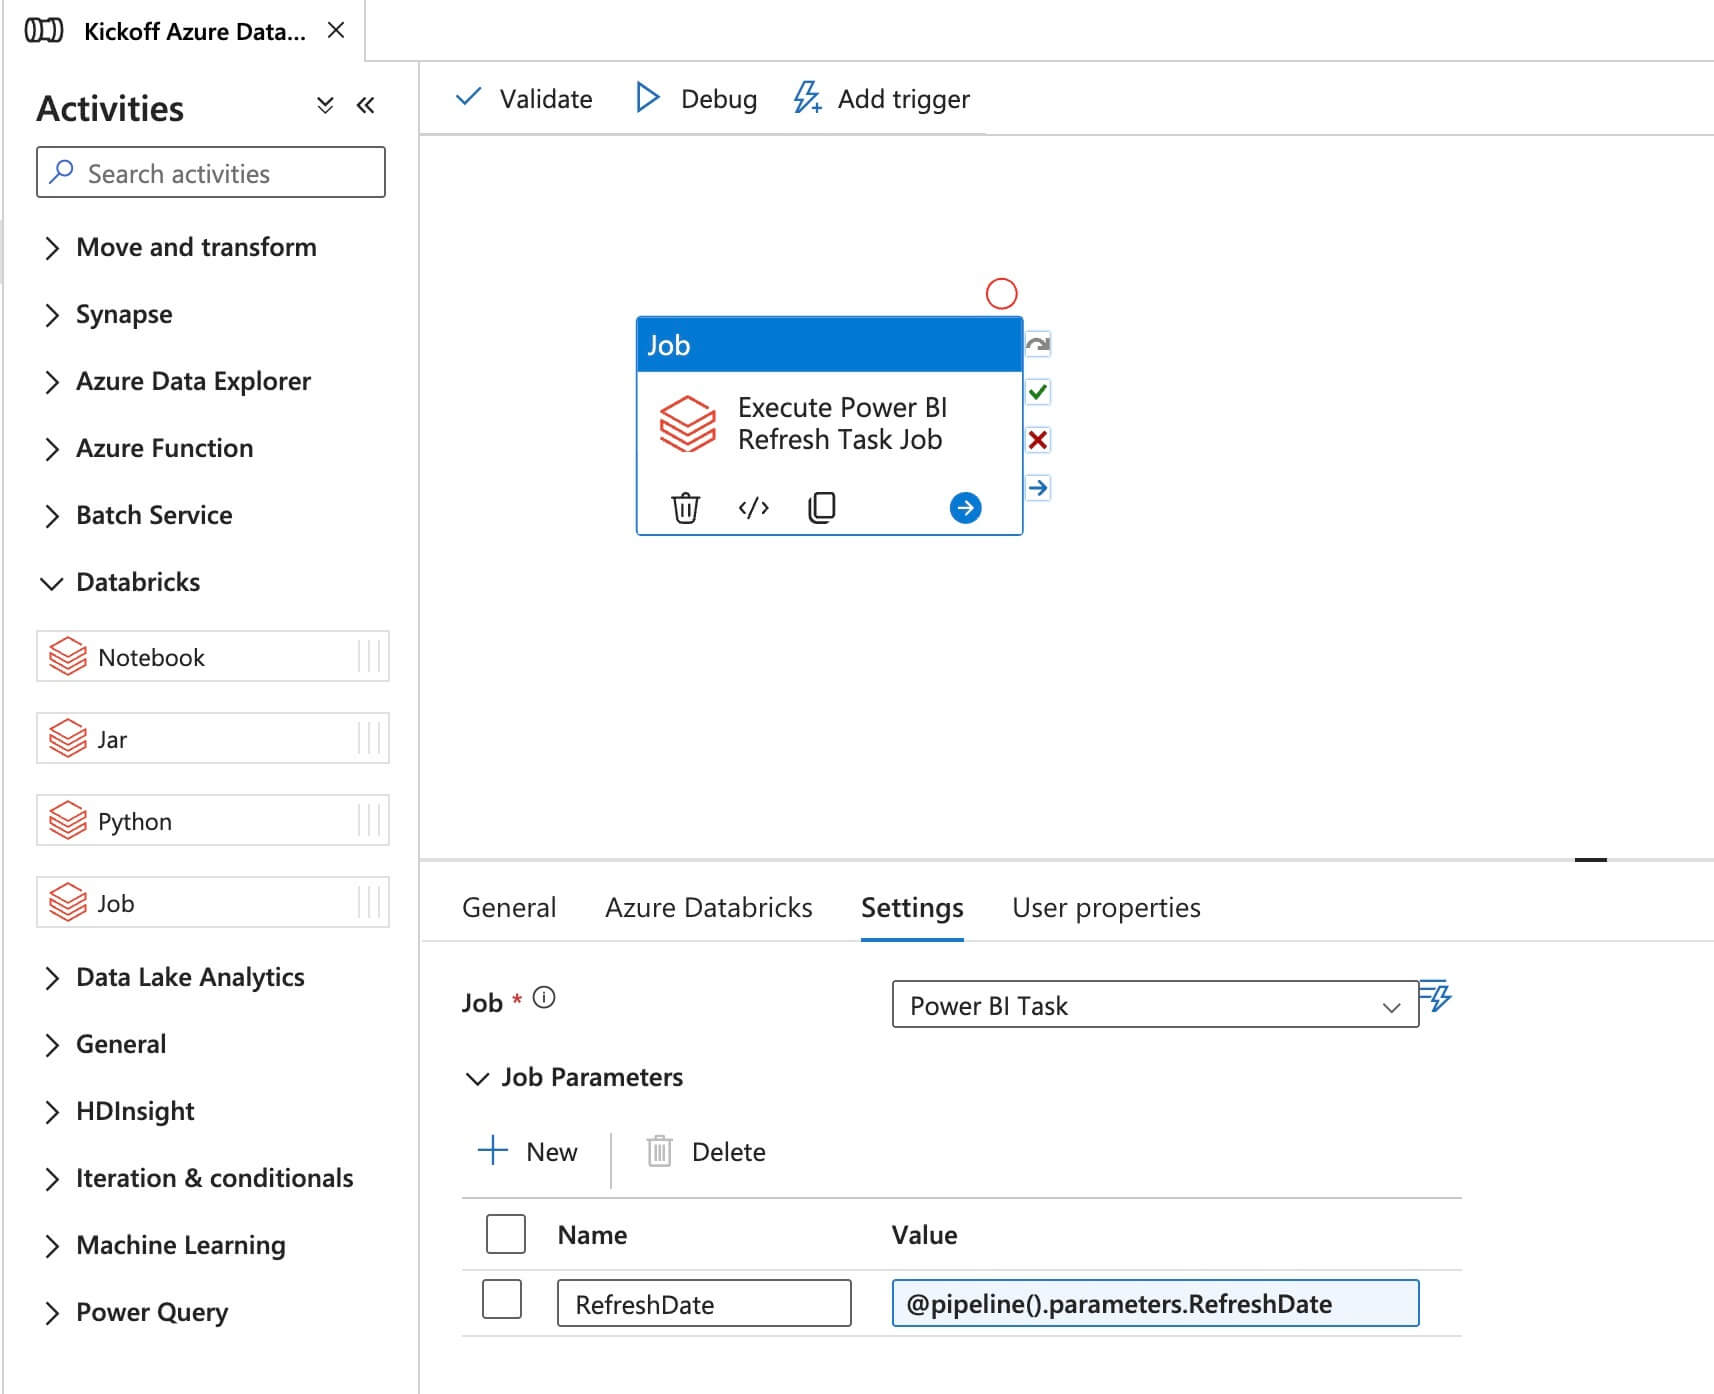Click the green success checkmark connector
The height and width of the screenshot is (1394, 1714).
[1038, 392]
